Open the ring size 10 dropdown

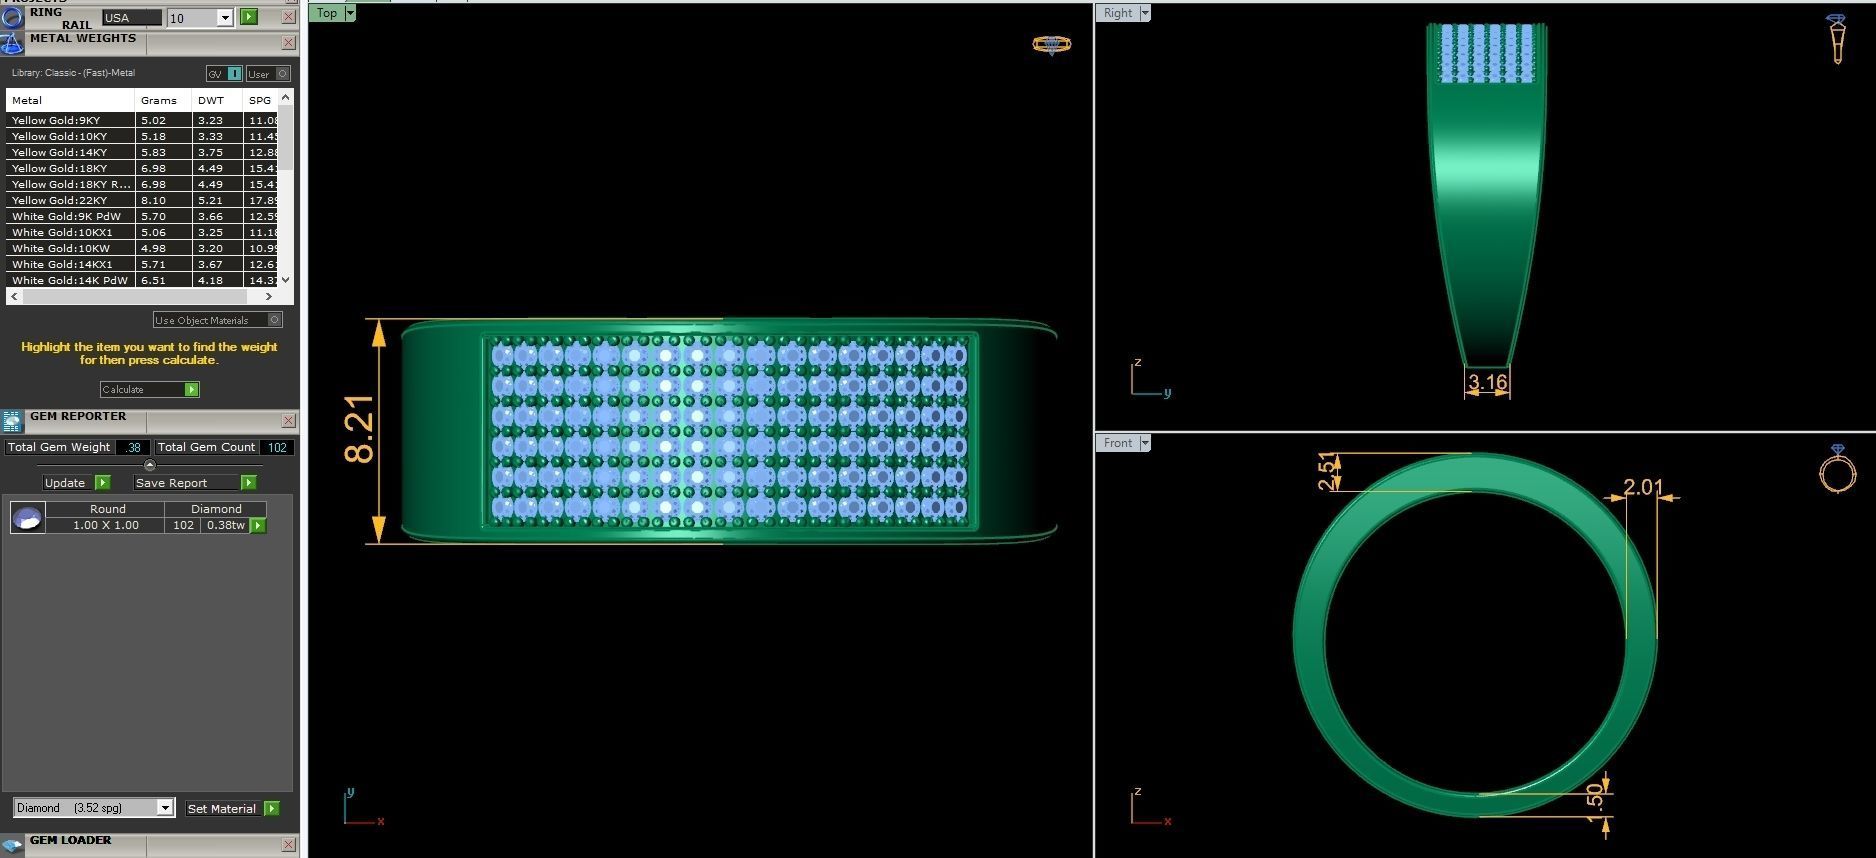click(224, 18)
